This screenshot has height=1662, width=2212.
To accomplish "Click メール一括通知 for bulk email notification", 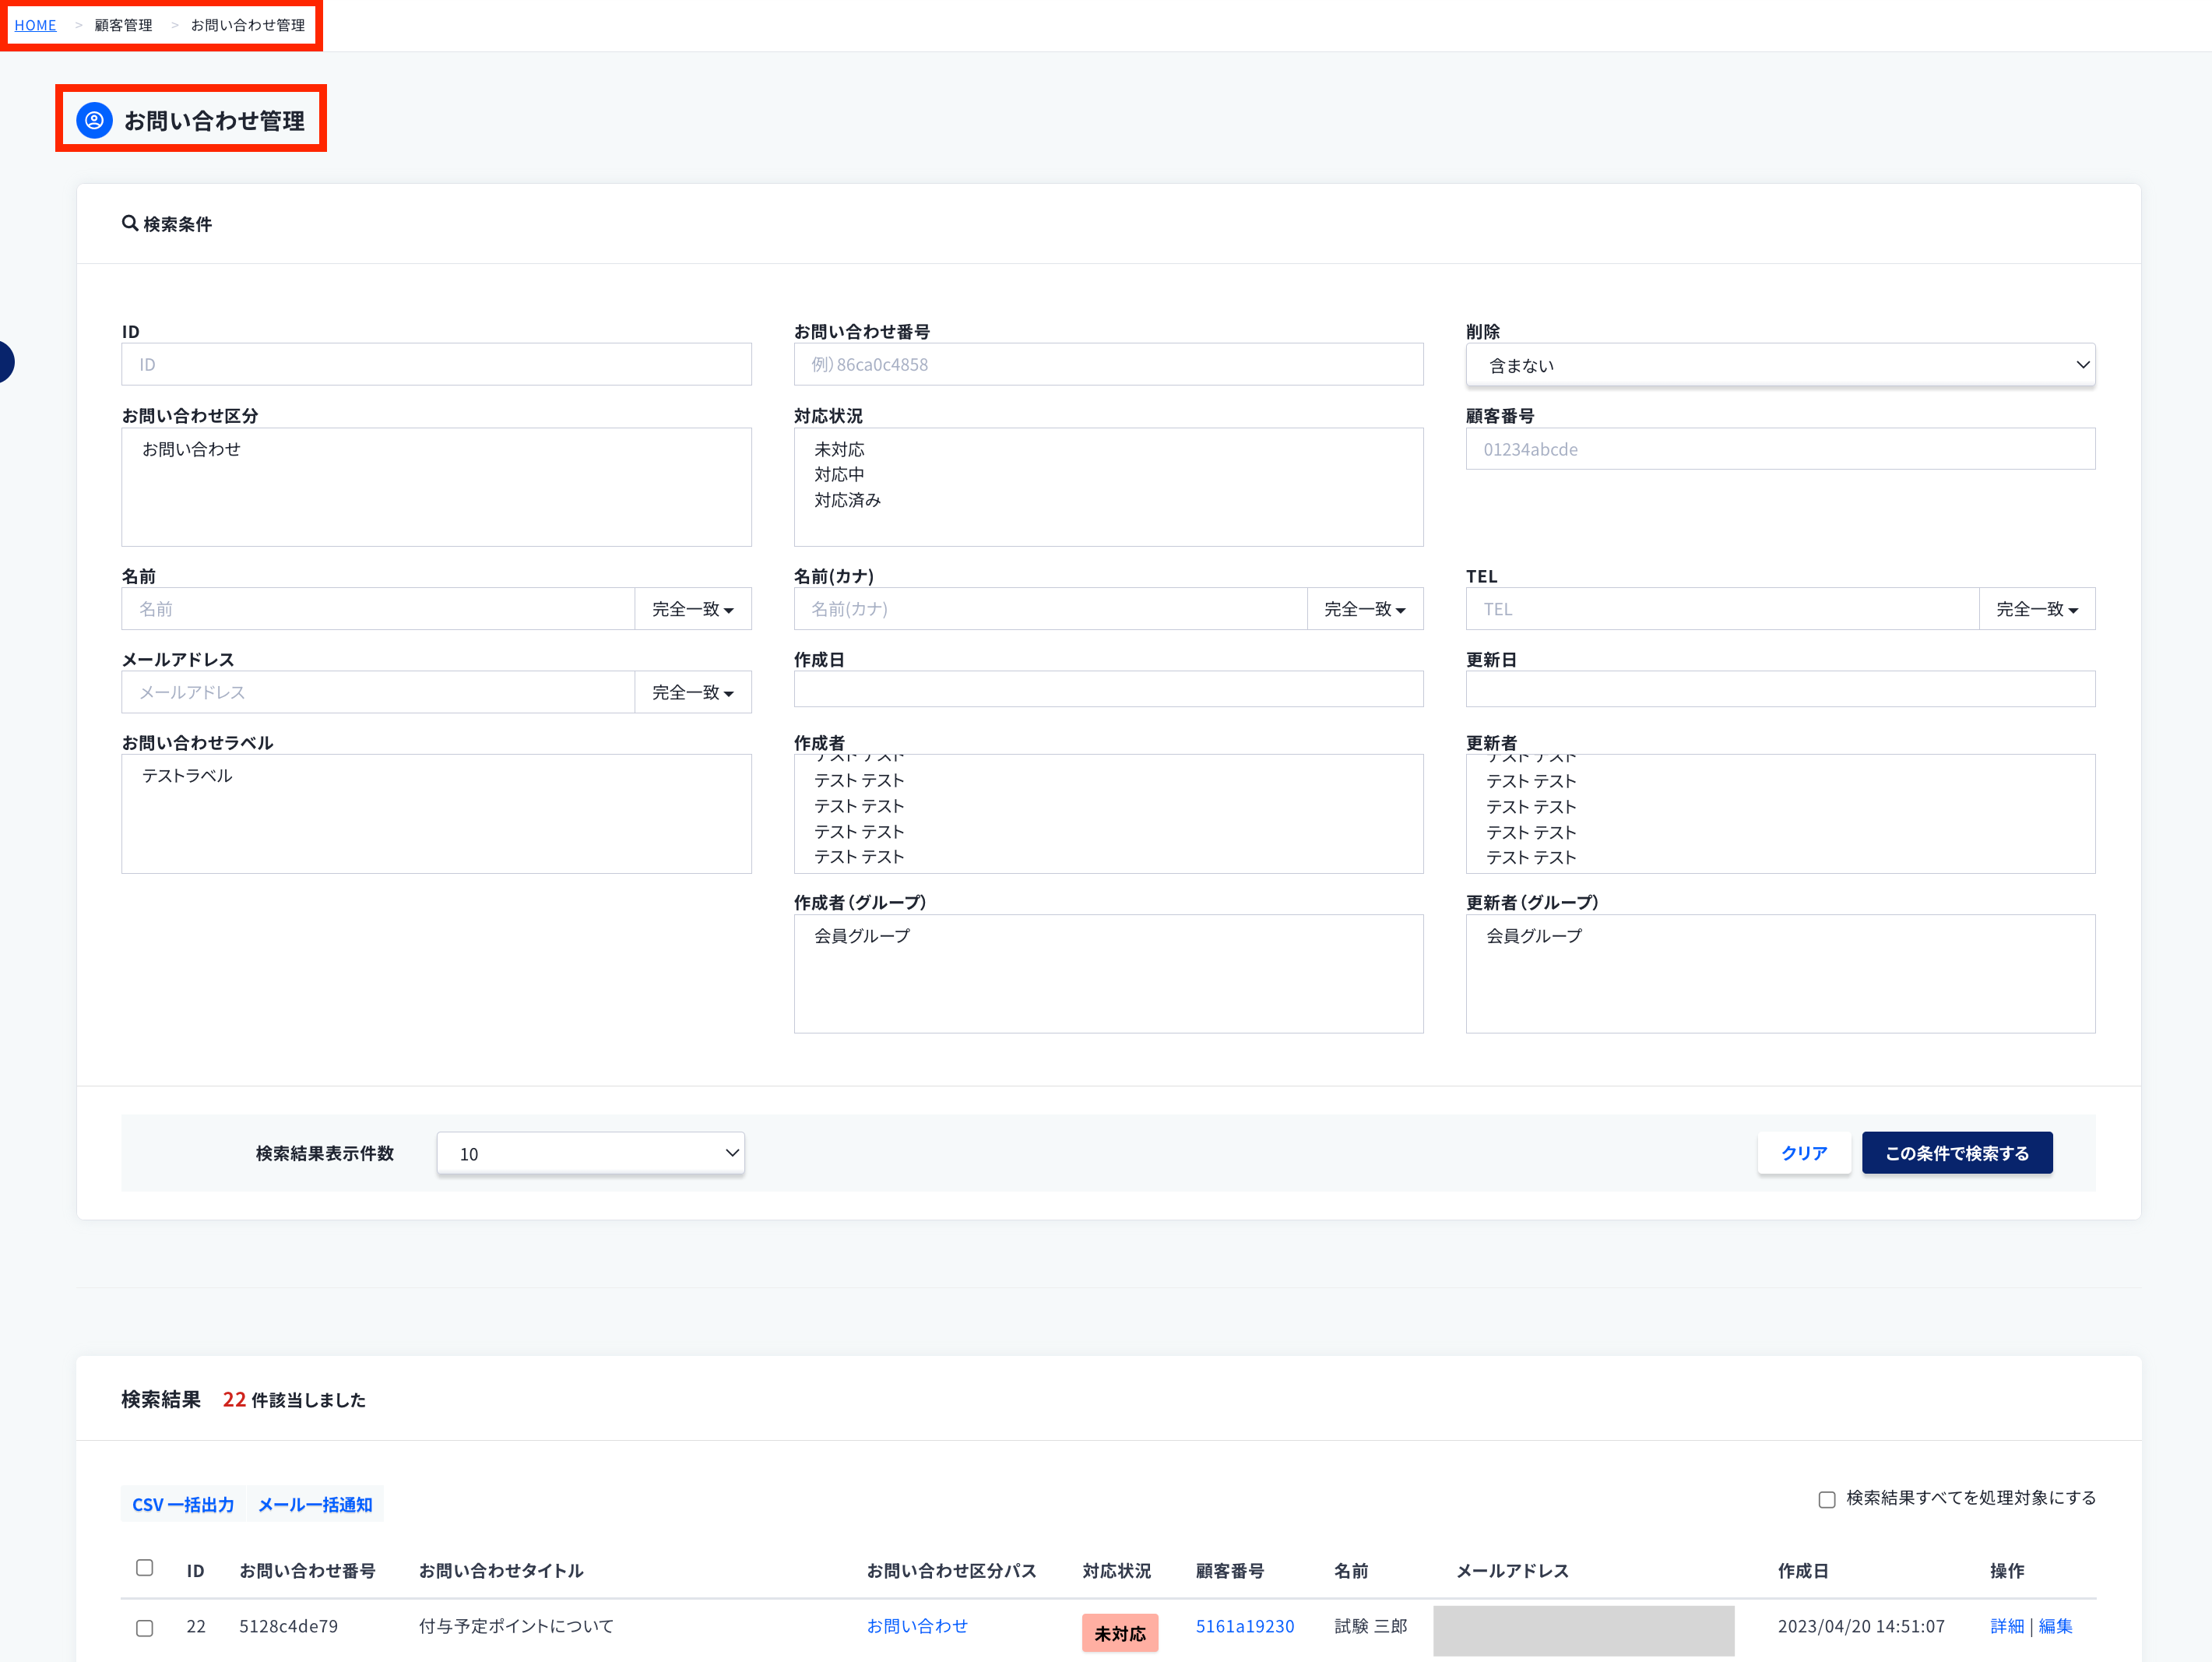I will tap(314, 1503).
